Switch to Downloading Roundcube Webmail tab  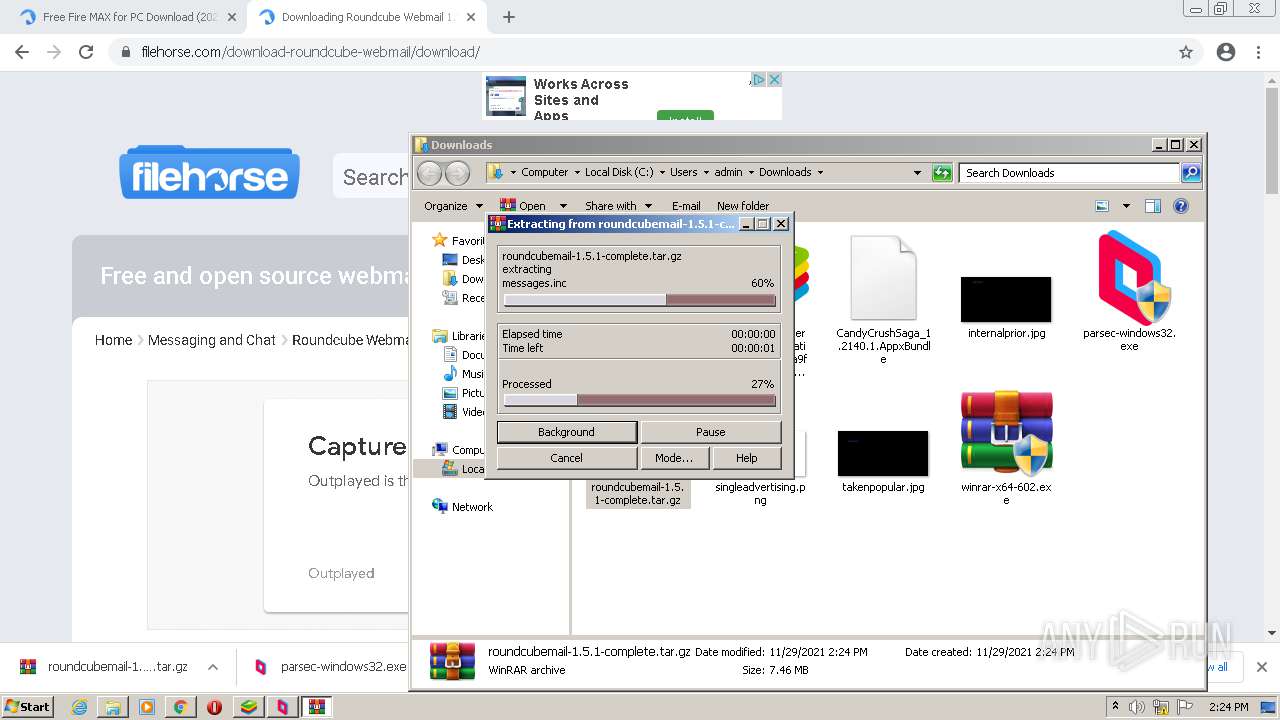(366, 17)
